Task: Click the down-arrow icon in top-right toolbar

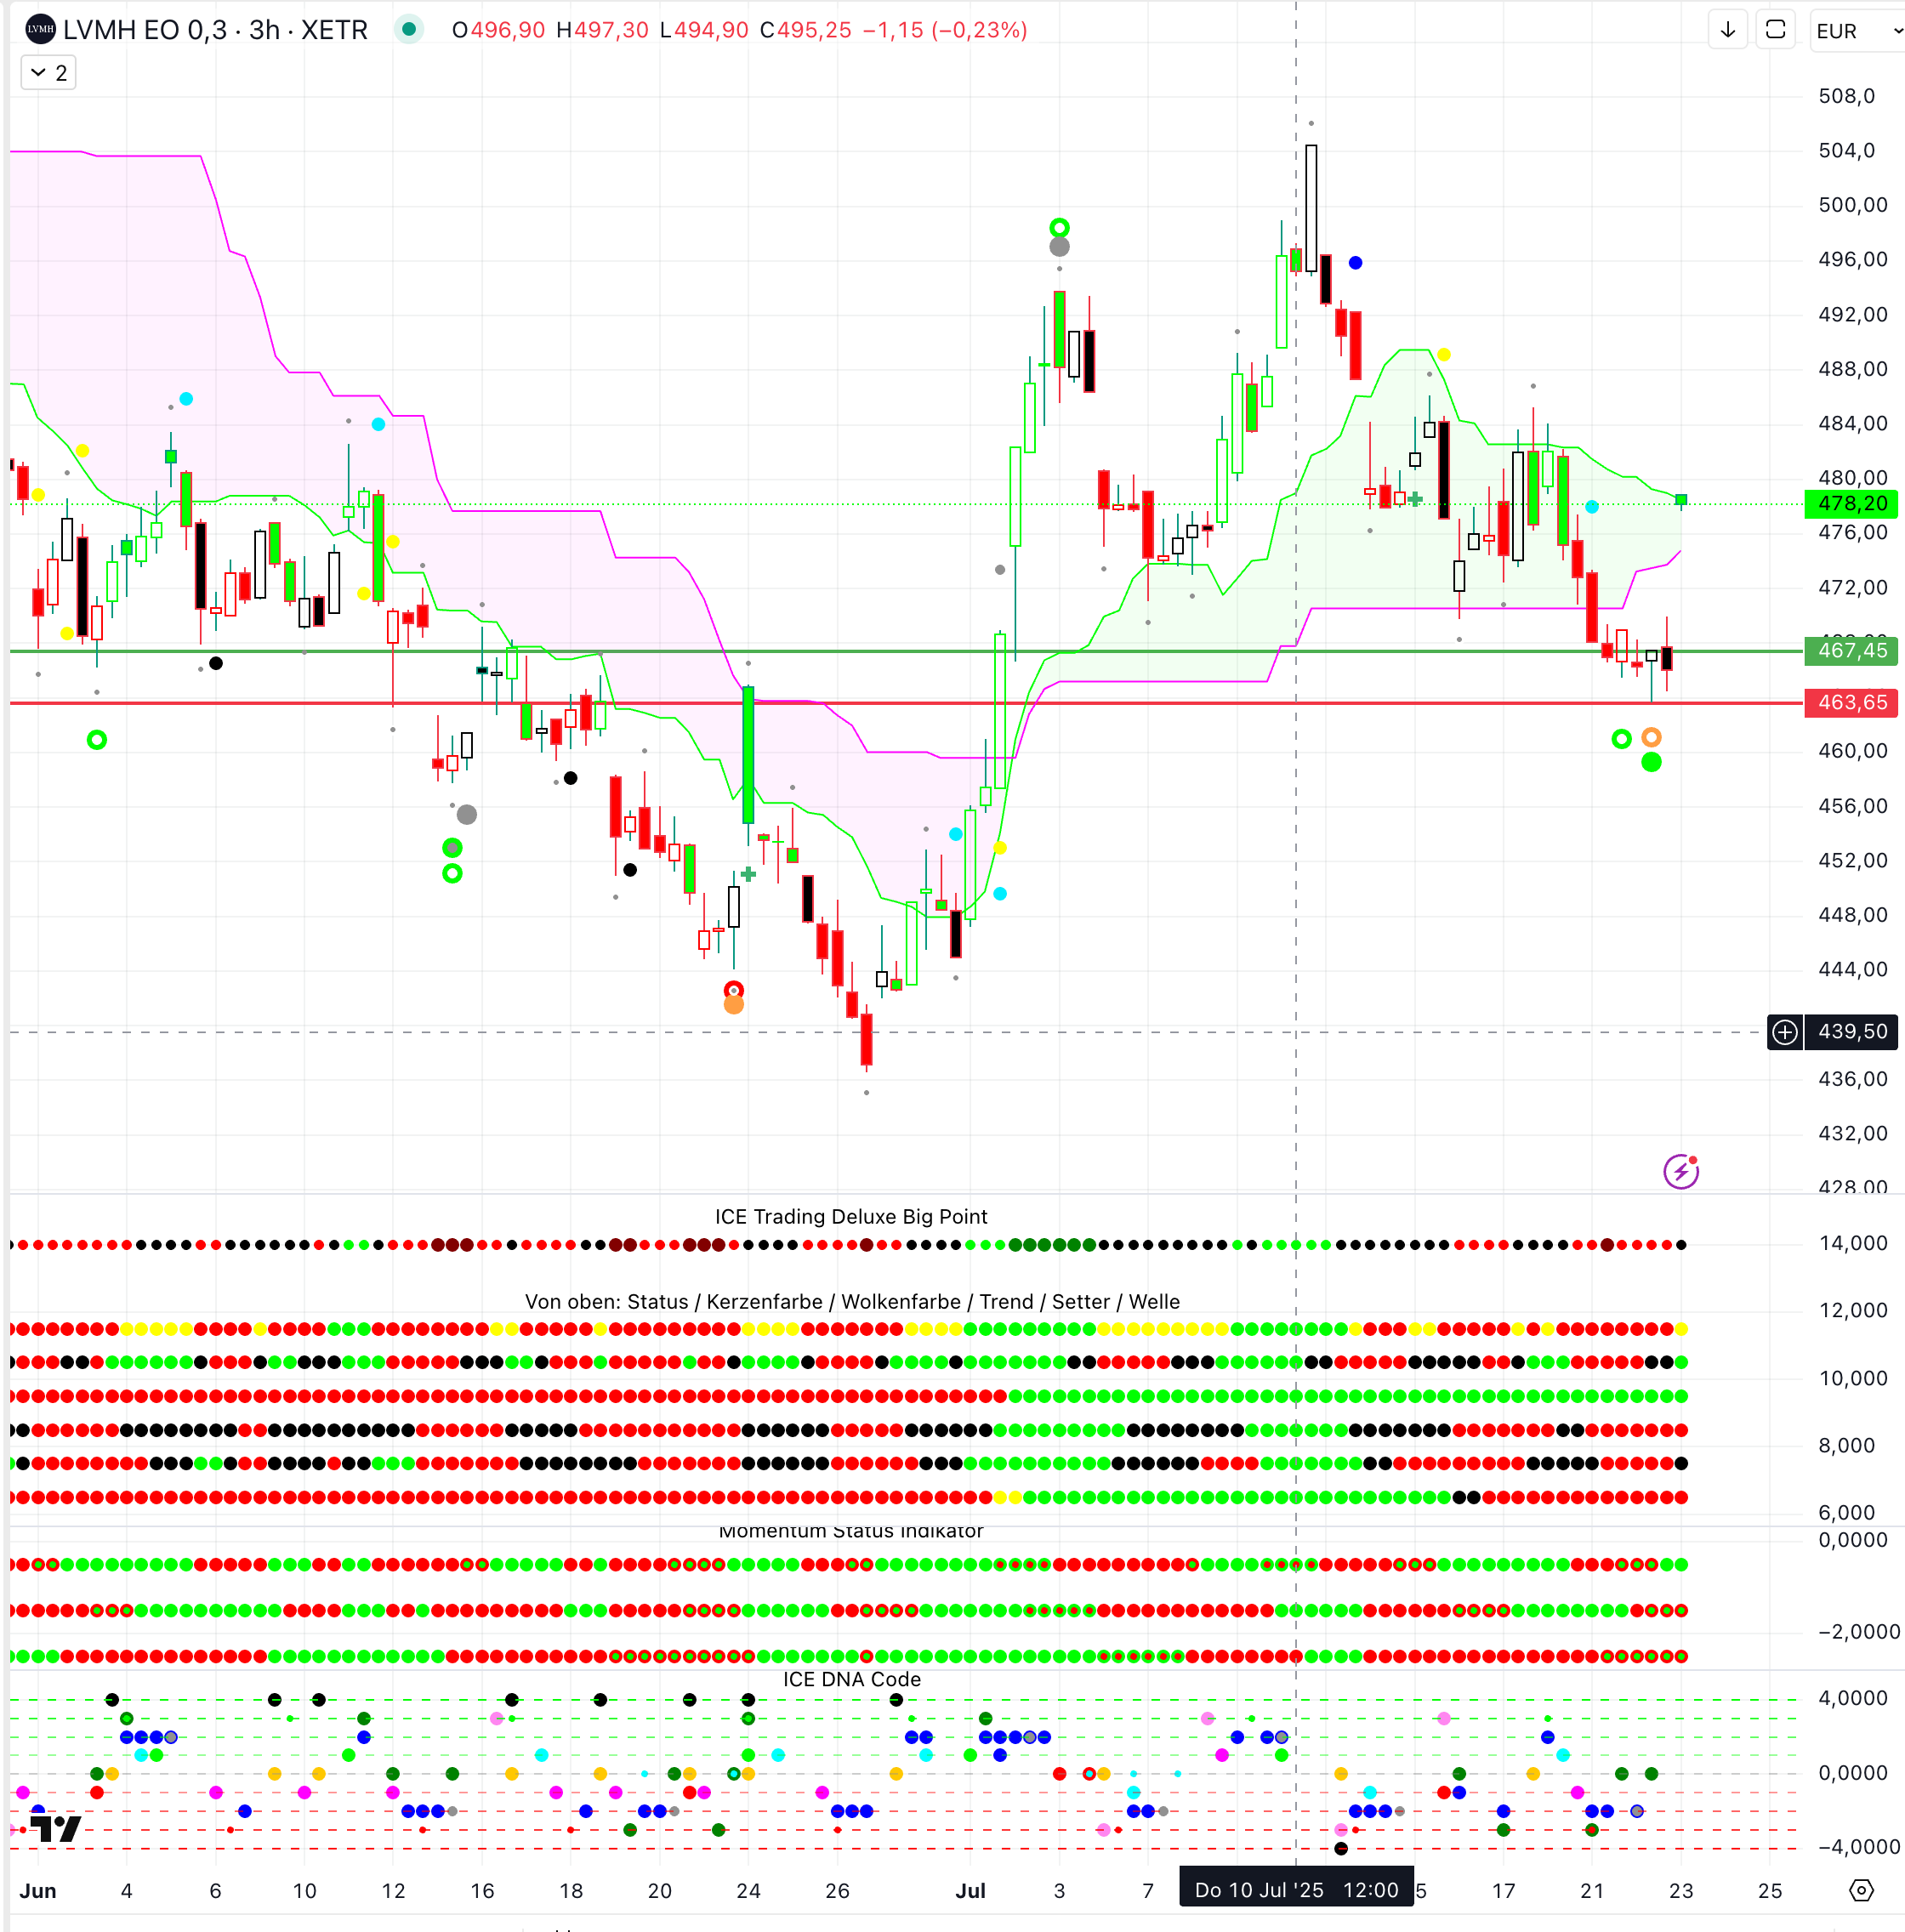Action: click(1727, 30)
